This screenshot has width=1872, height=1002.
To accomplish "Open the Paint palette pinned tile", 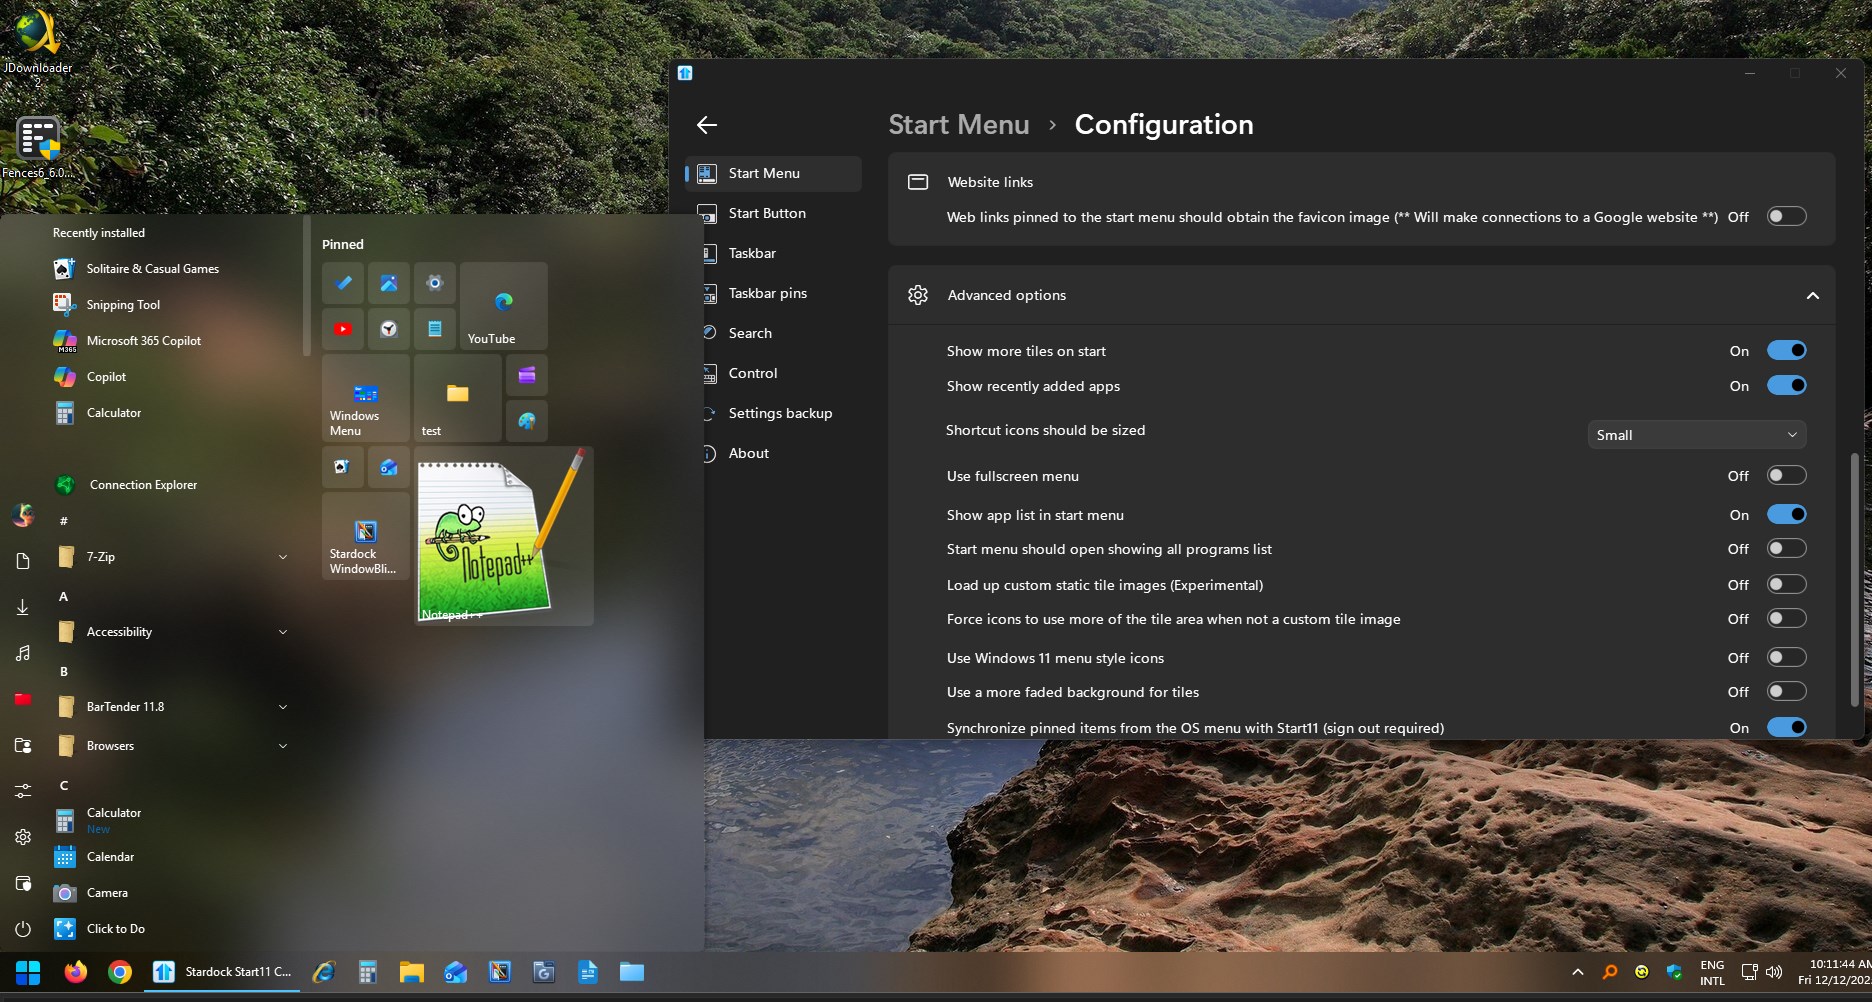I will pos(527,421).
